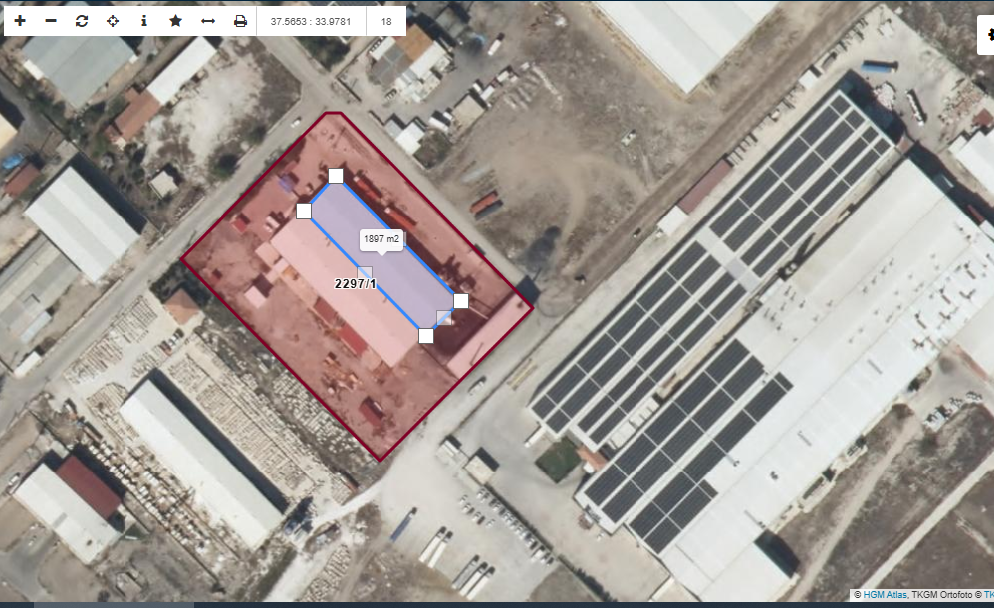Print the map with printer icon
This screenshot has width=994, height=608.
click(x=240, y=20)
